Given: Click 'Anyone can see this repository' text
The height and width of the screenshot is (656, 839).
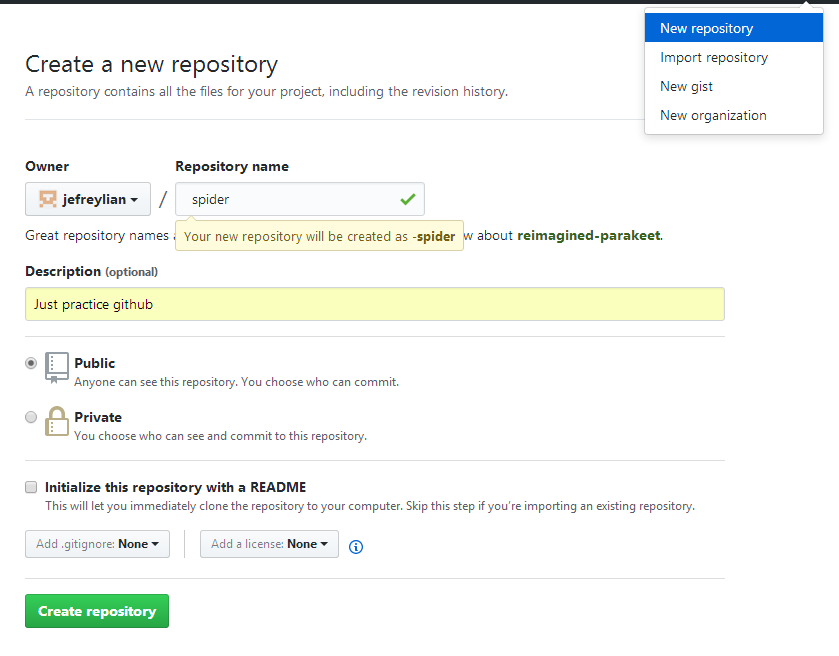Looking at the screenshot, I should click(x=237, y=382).
